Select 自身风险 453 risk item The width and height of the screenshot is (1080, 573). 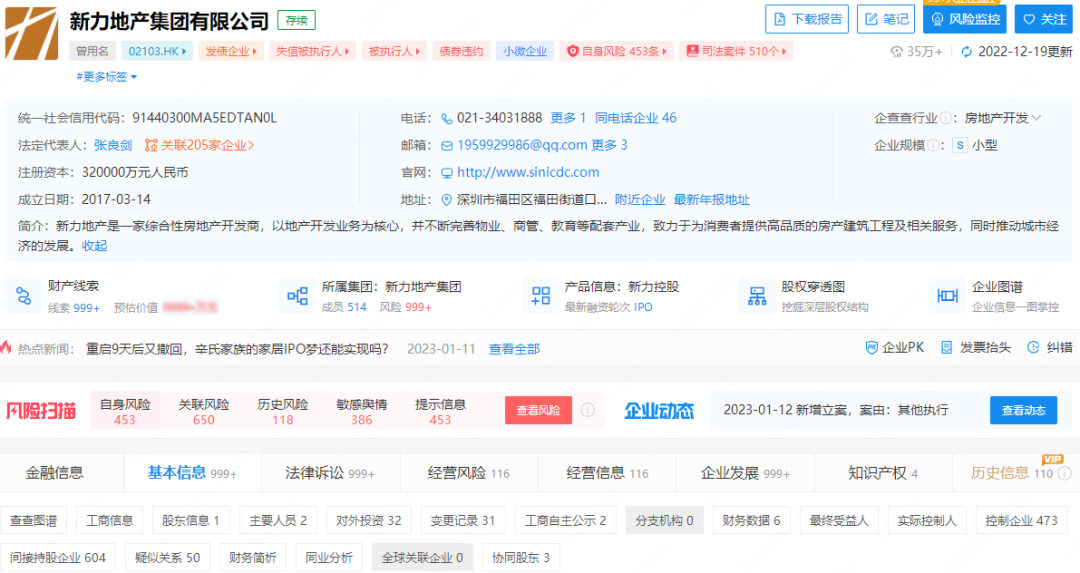[125, 411]
